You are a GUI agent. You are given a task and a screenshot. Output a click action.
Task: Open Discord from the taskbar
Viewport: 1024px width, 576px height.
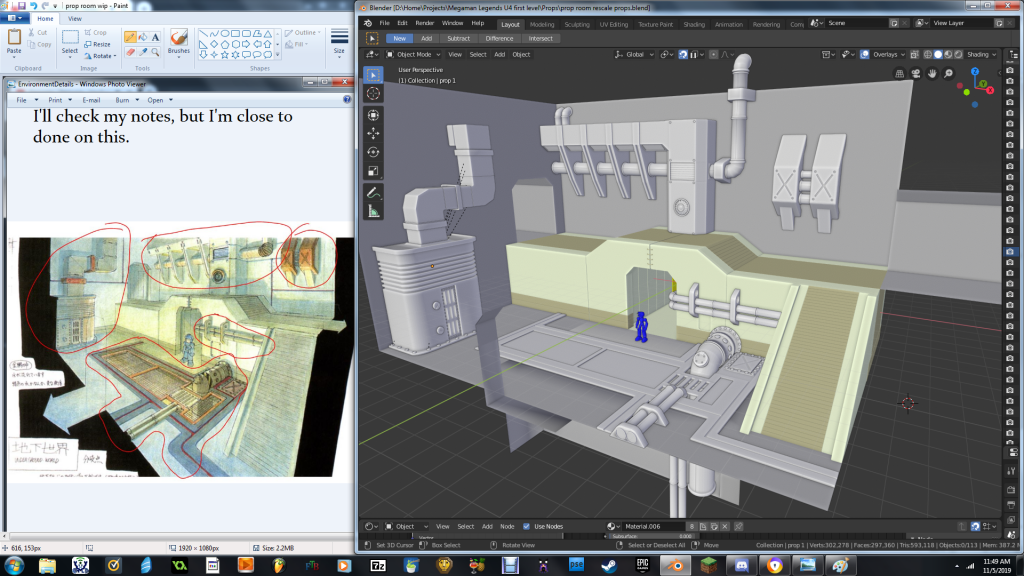click(x=742, y=565)
